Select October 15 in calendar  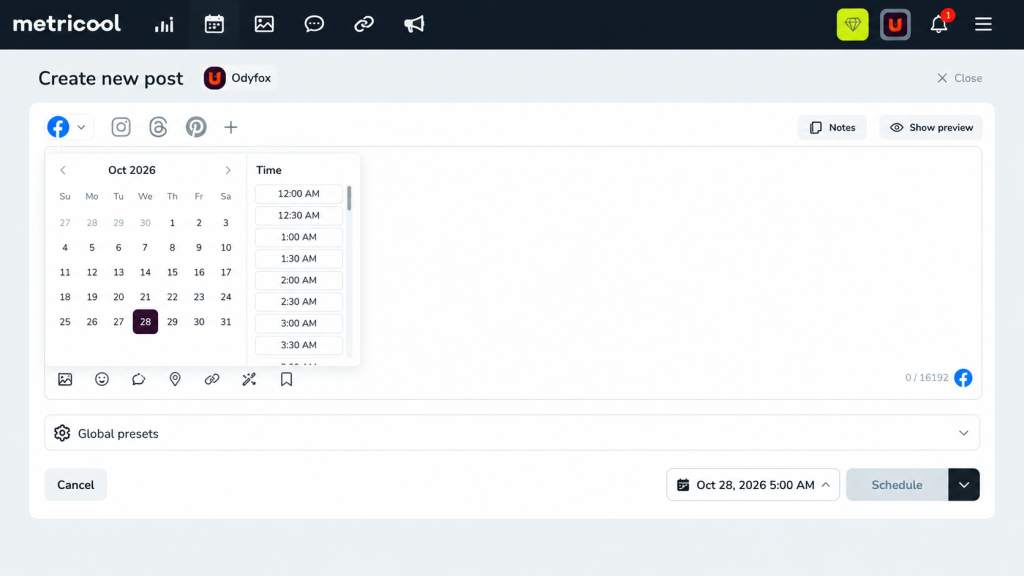point(172,272)
